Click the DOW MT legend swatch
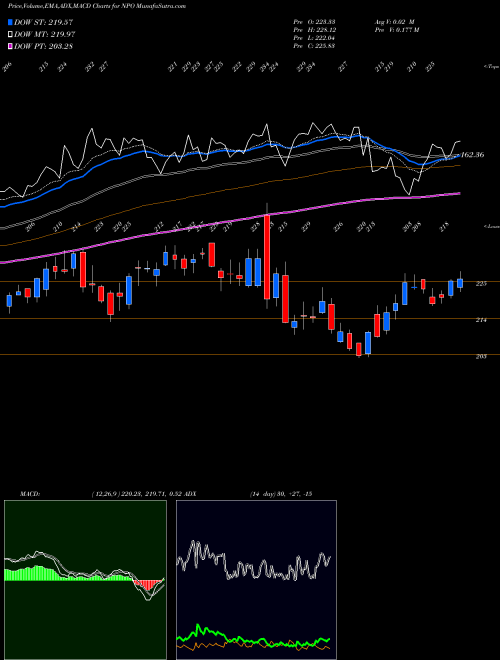The image size is (500, 660). 10,34
